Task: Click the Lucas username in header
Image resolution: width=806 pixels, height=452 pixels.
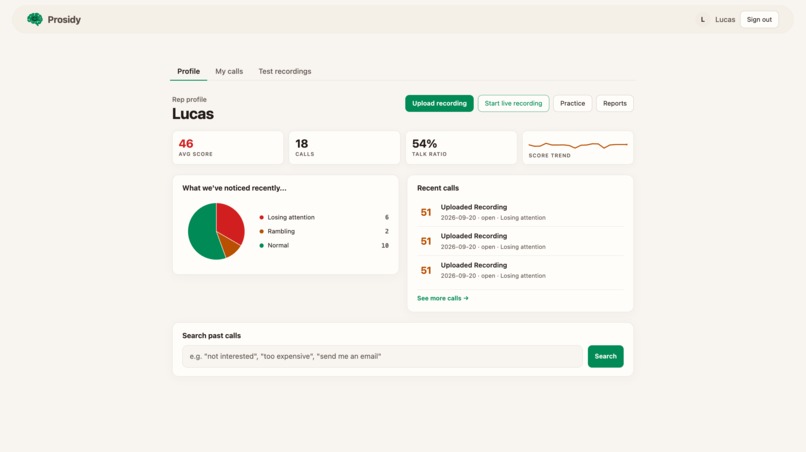Action: point(725,20)
